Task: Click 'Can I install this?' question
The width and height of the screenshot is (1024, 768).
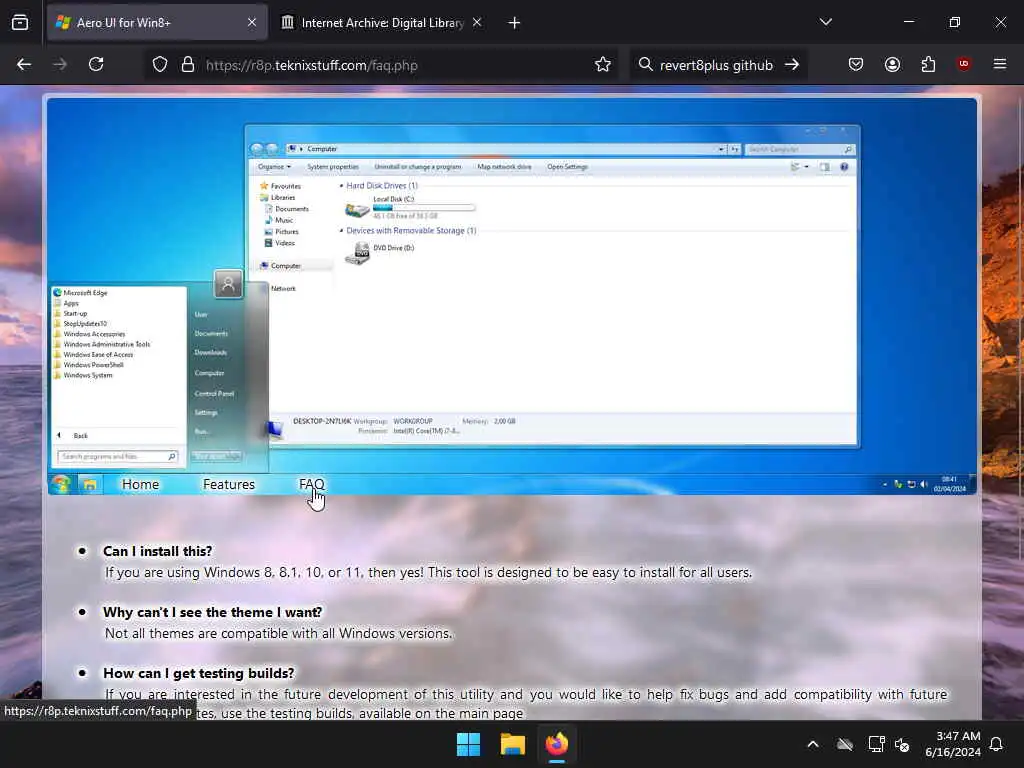Action: tap(157, 551)
